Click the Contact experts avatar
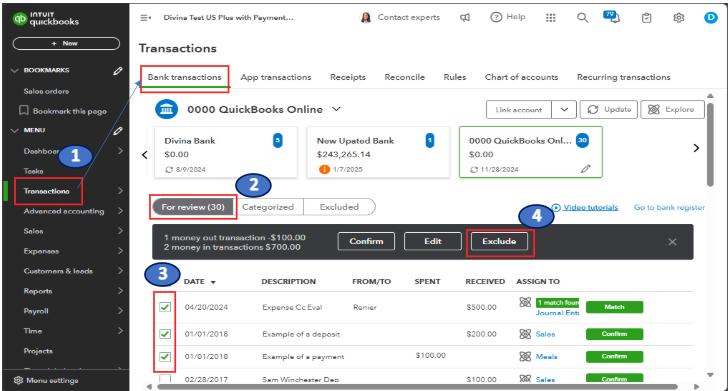728x391 pixels. coord(366,18)
